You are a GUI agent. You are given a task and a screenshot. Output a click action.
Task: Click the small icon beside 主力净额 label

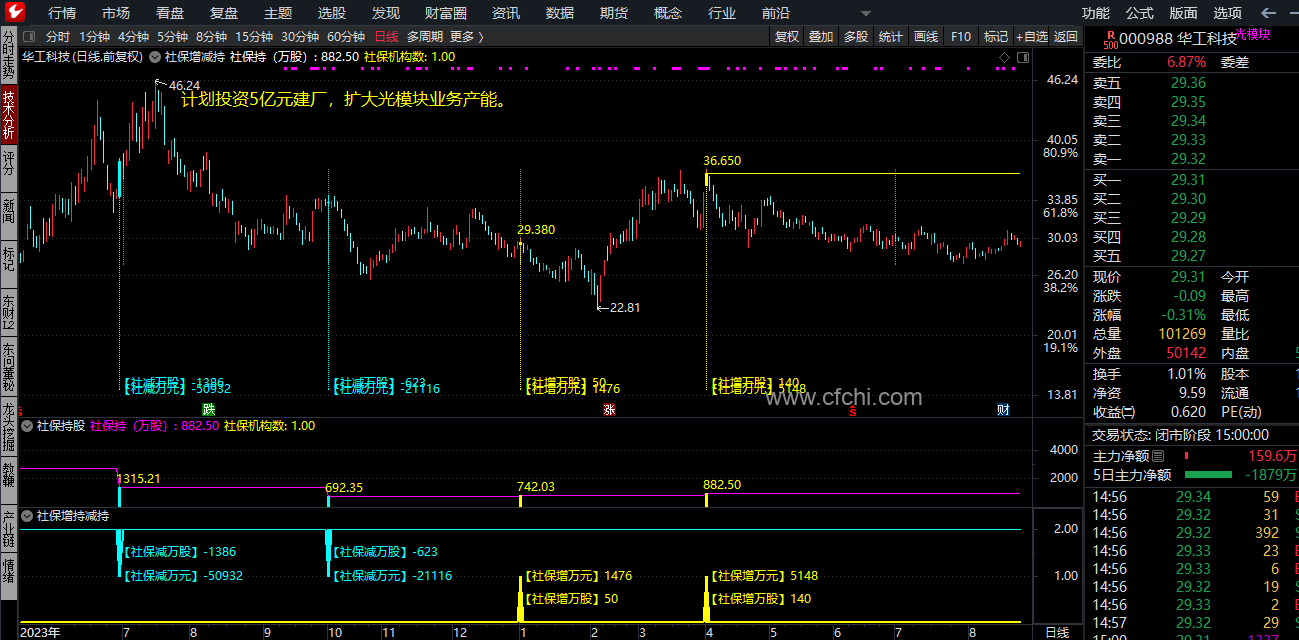tap(1159, 455)
